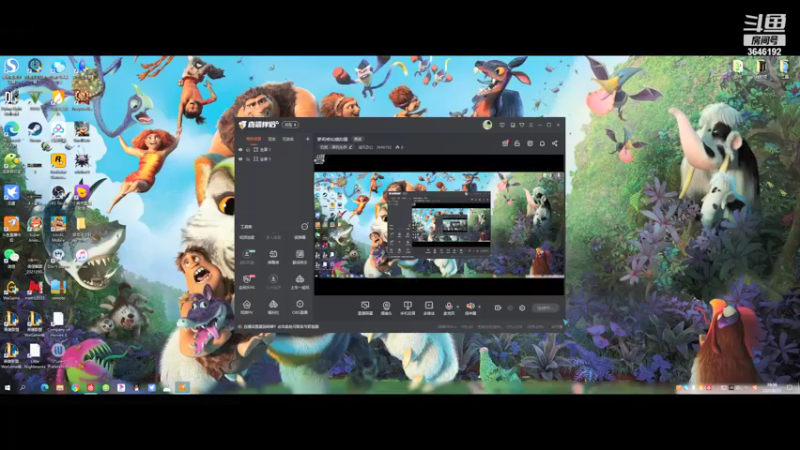Image resolution: width=800 pixels, height=450 pixels.
Task: Click the circular toolbox manage icon
Action: (x=305, y=226)
